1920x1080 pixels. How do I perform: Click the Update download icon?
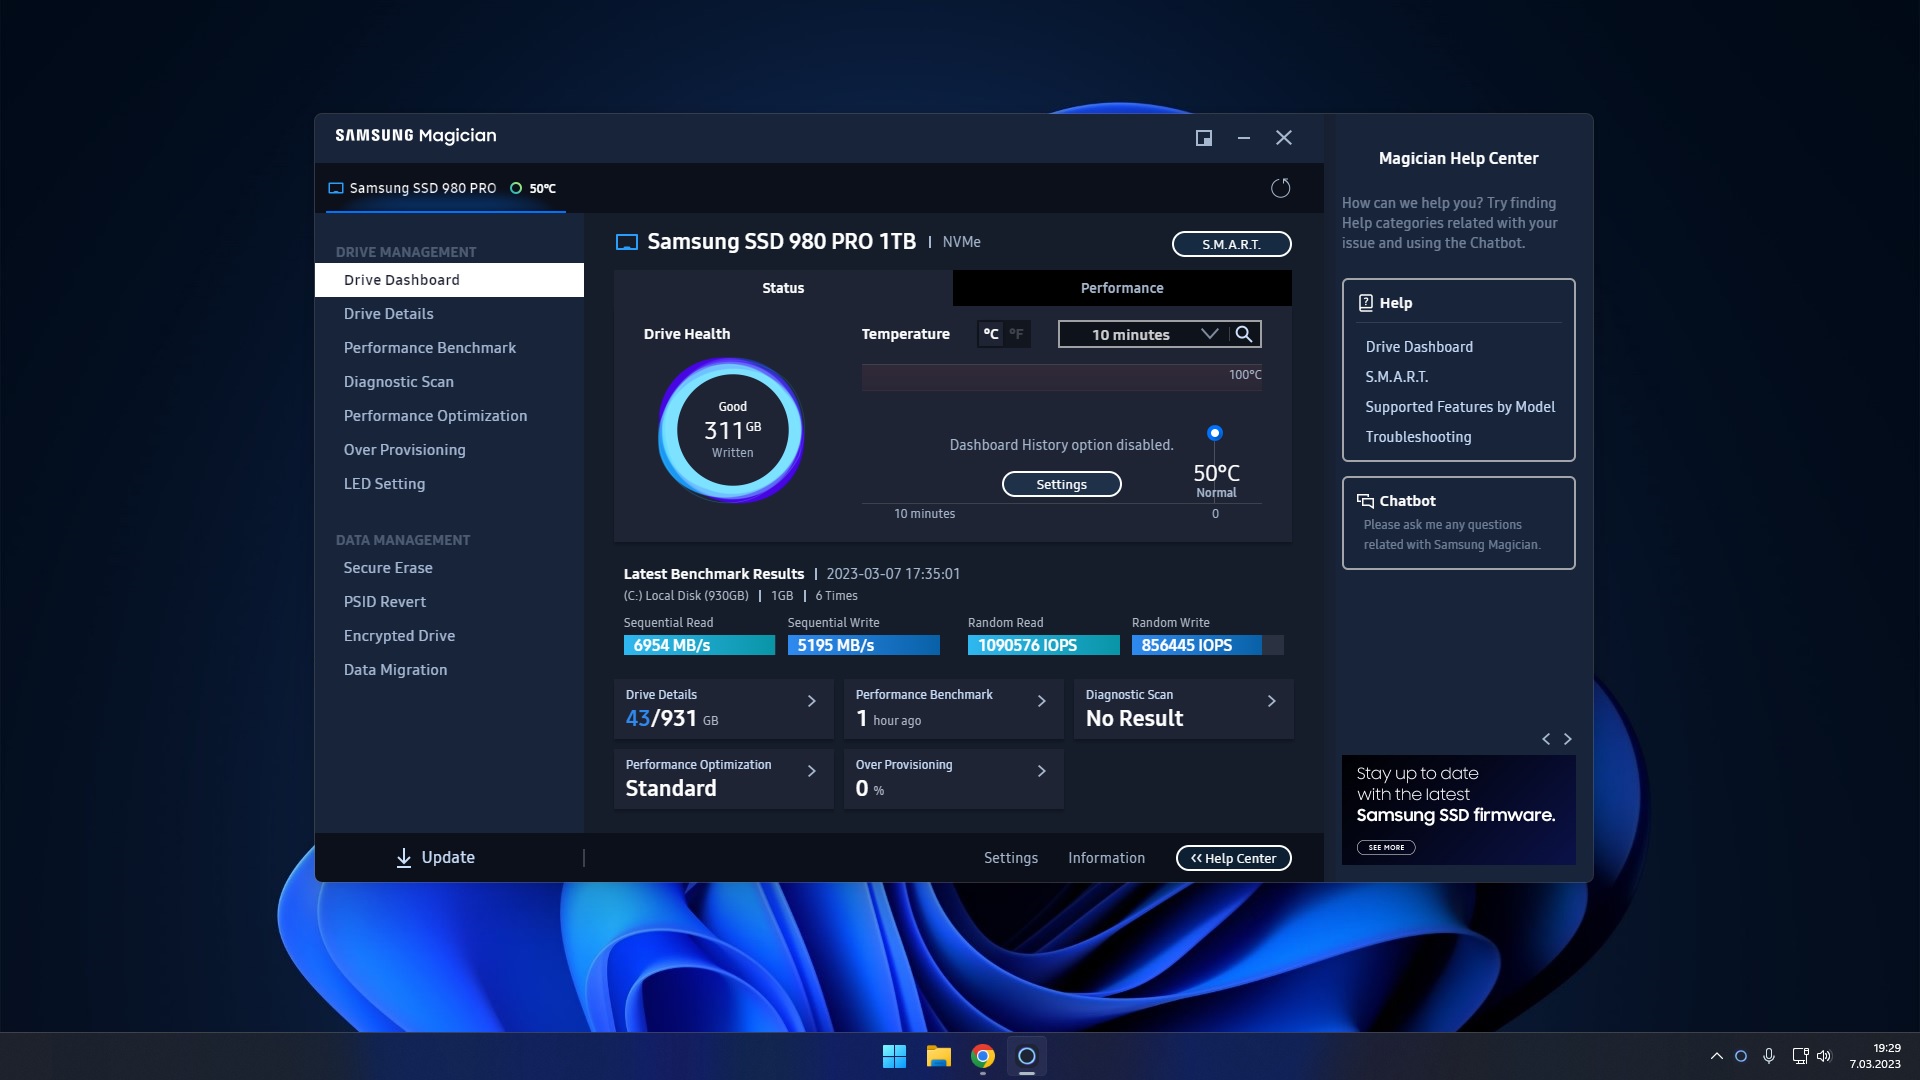pos(404,858)
